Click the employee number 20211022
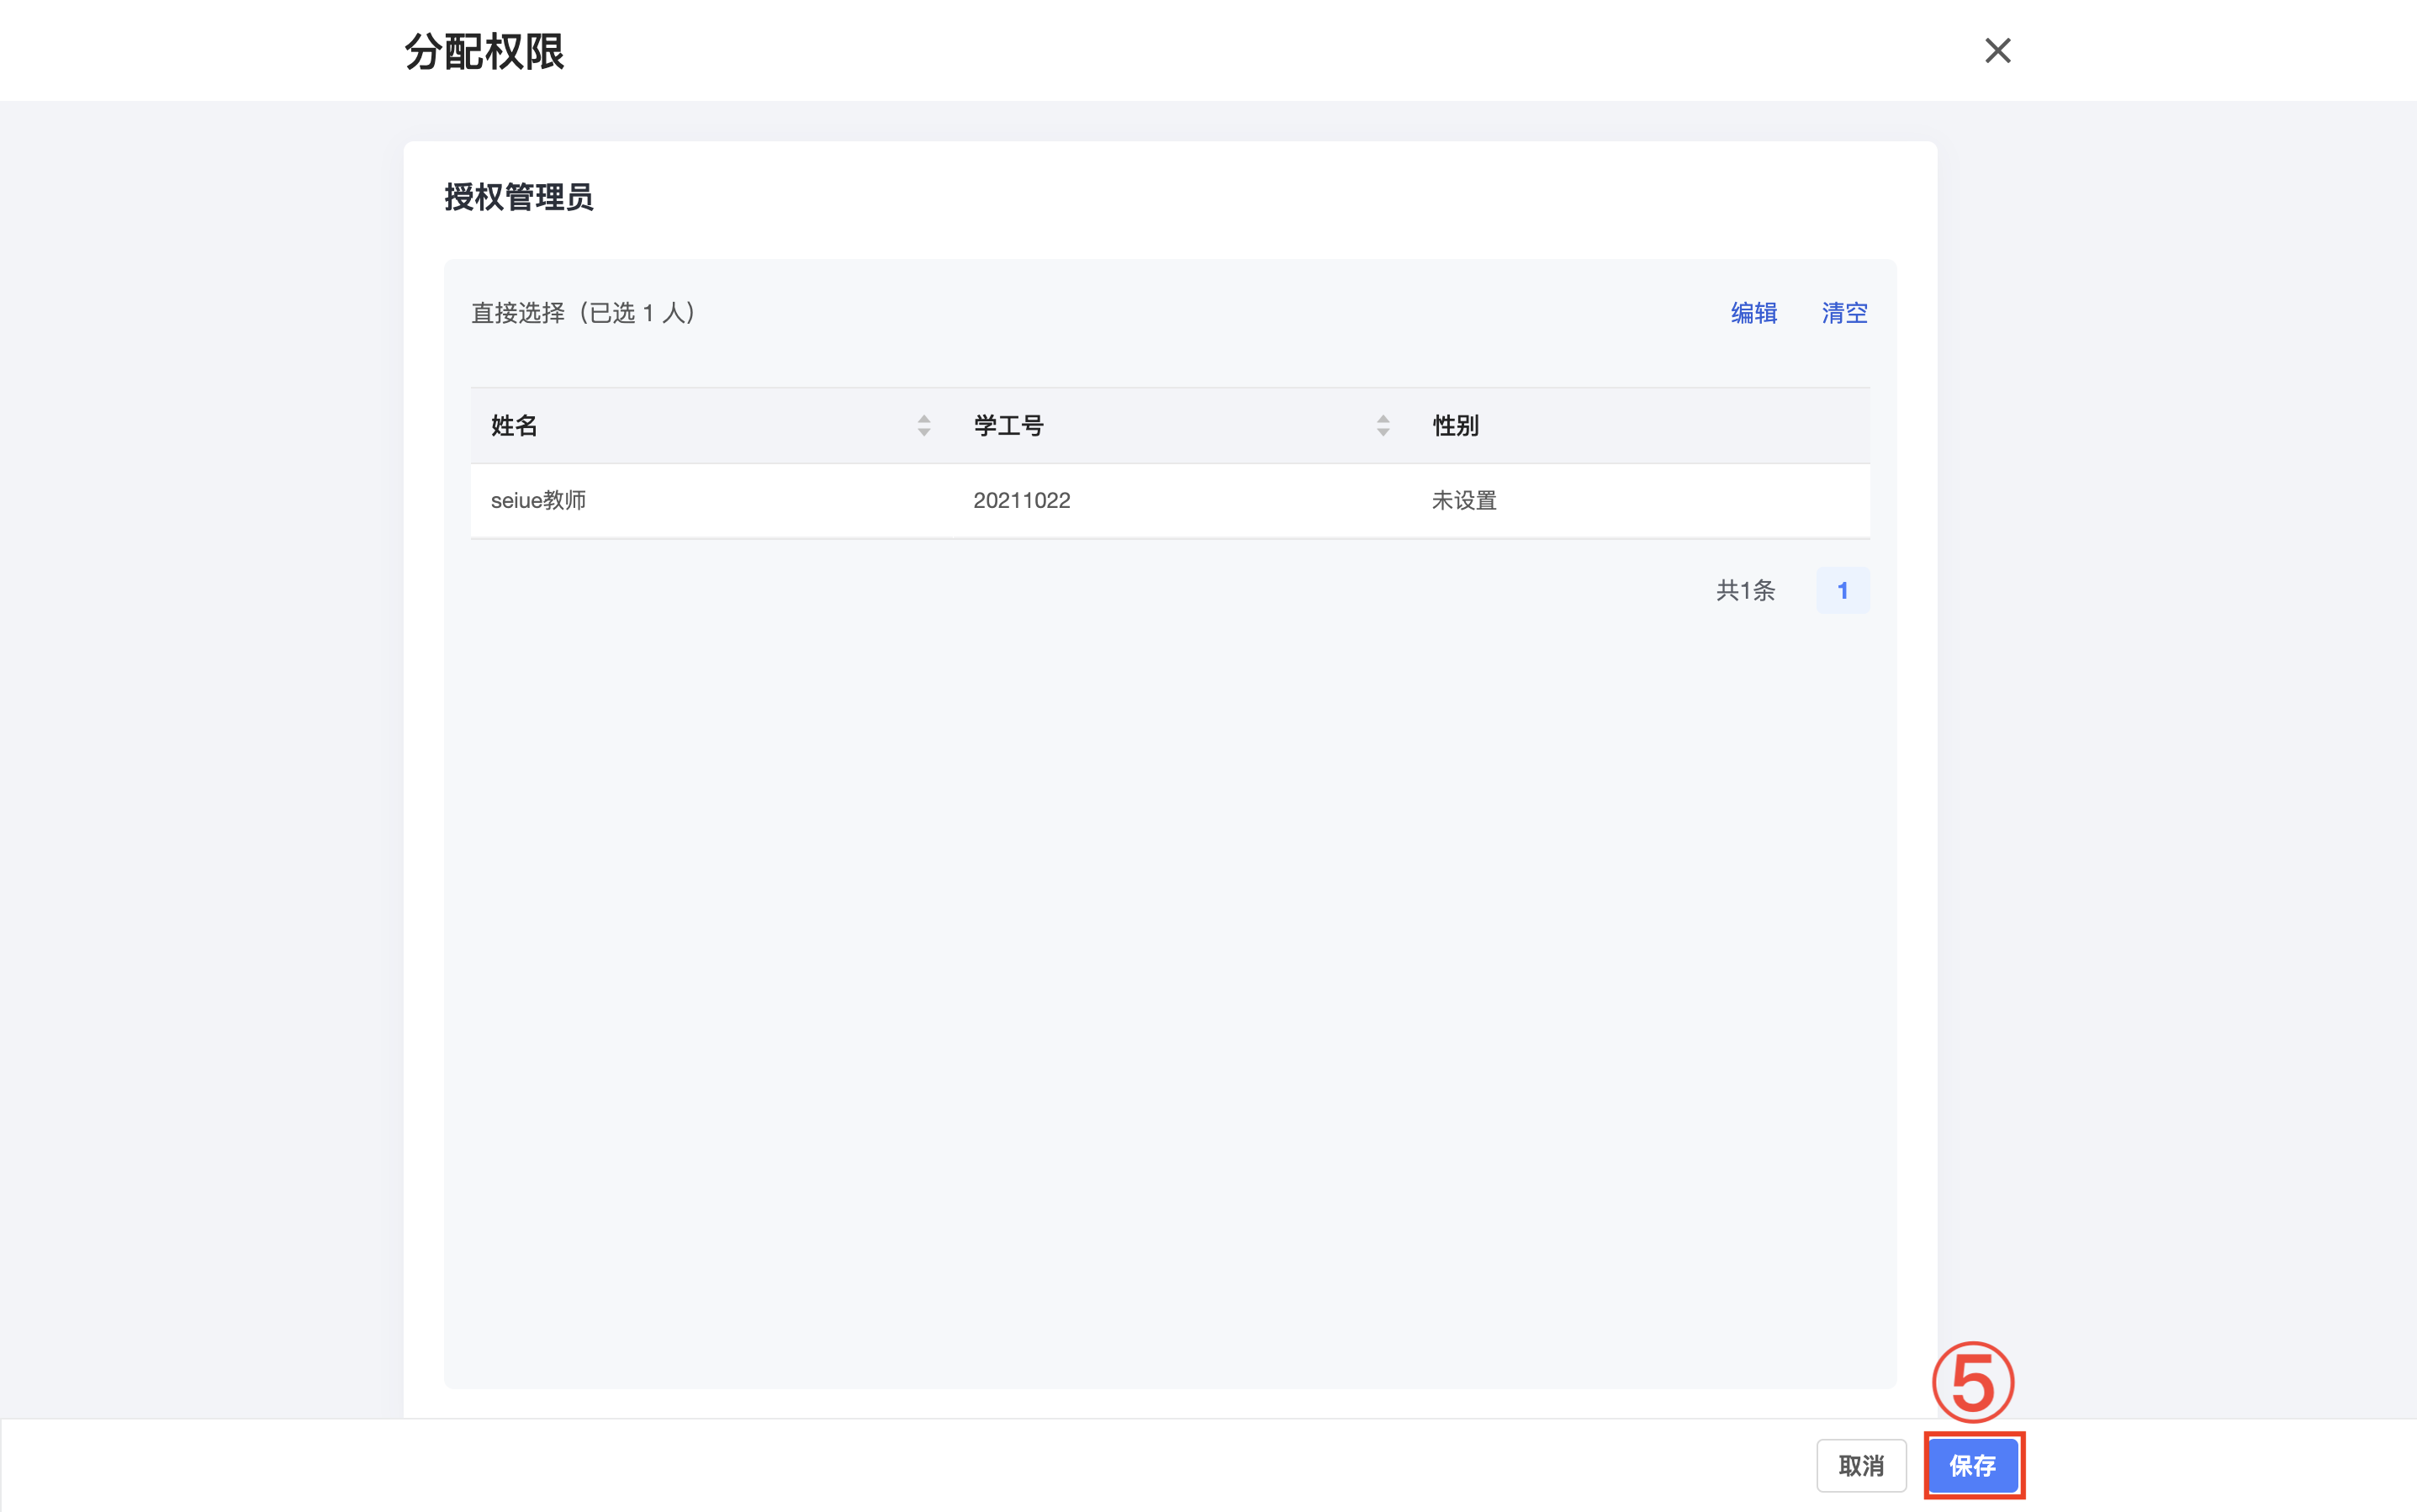Image resolution: width=2417 pixels, height=1512 pixels. [x=1021, y=500]
